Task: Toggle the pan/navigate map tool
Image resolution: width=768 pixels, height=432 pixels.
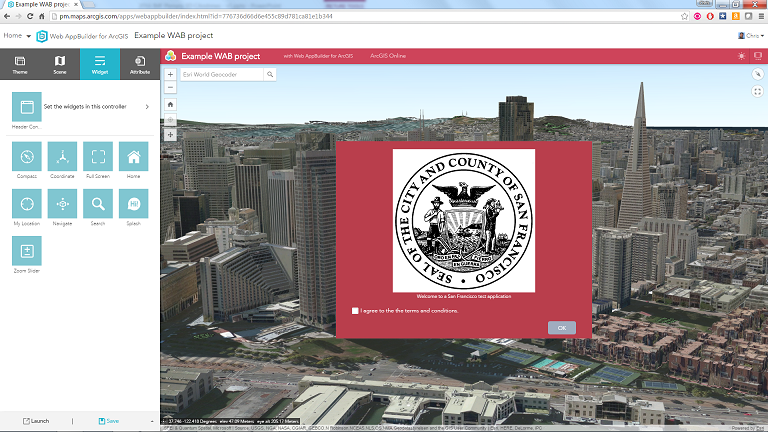Action: (x=170, y=135)
